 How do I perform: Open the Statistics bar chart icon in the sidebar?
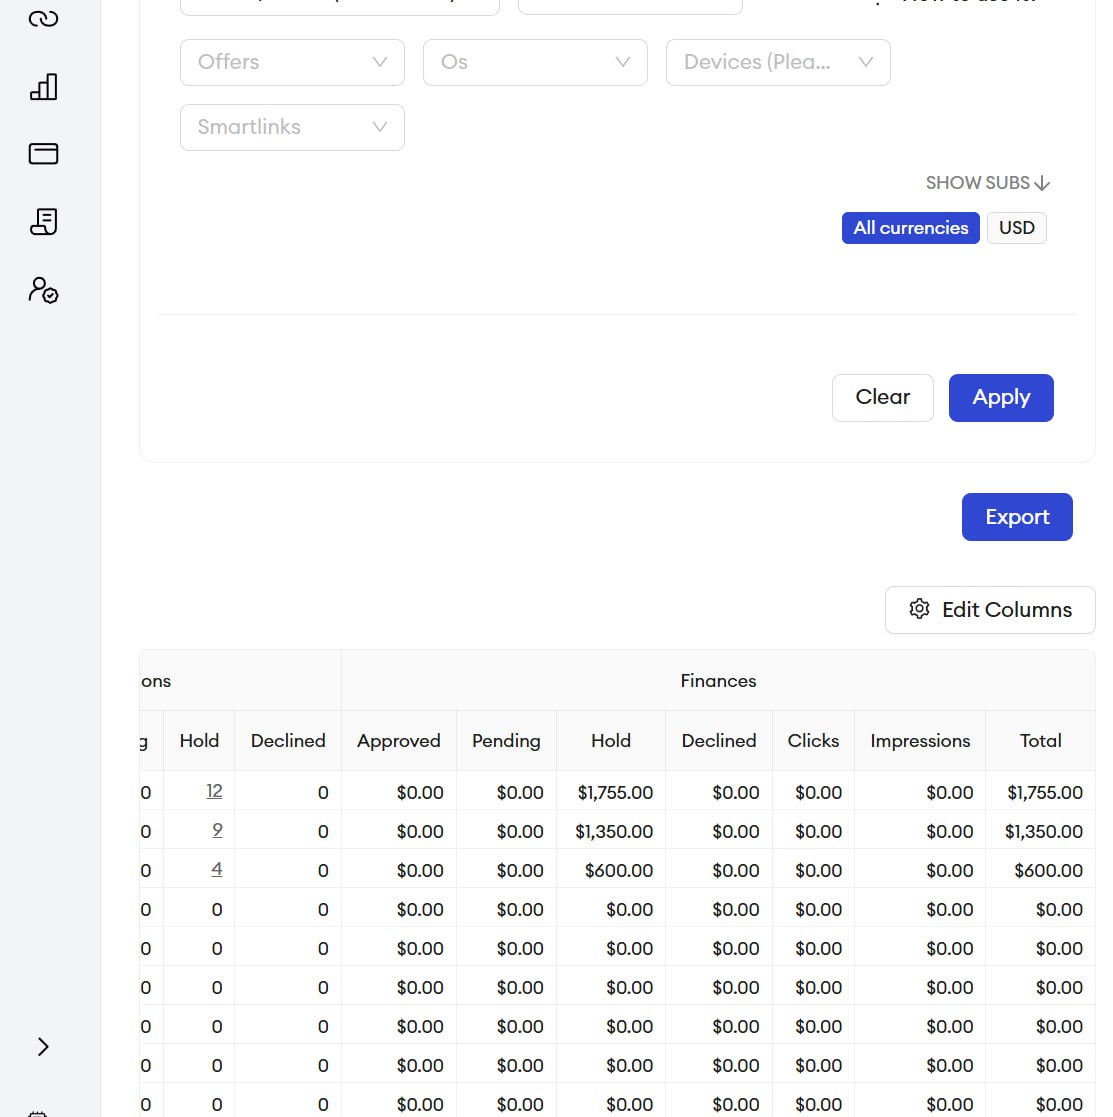43,87
